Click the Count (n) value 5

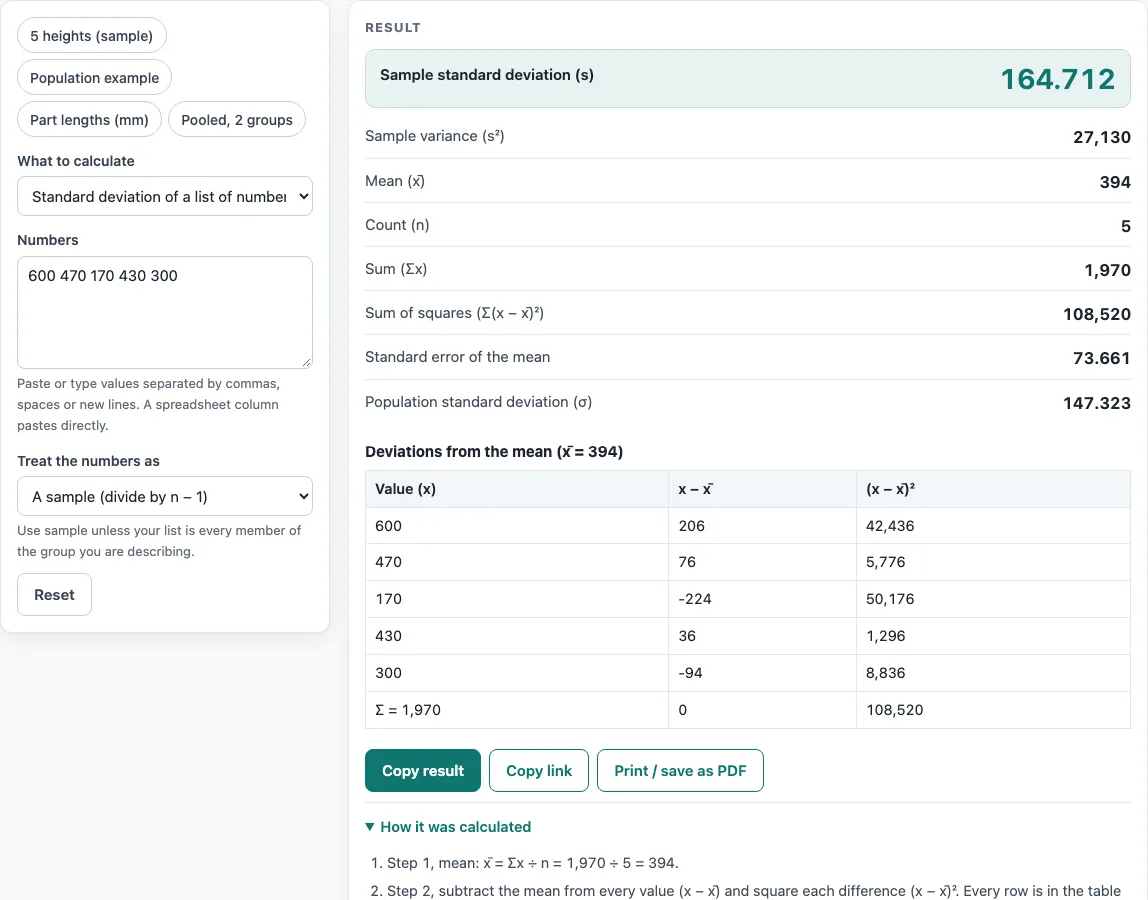(1125, 226)
